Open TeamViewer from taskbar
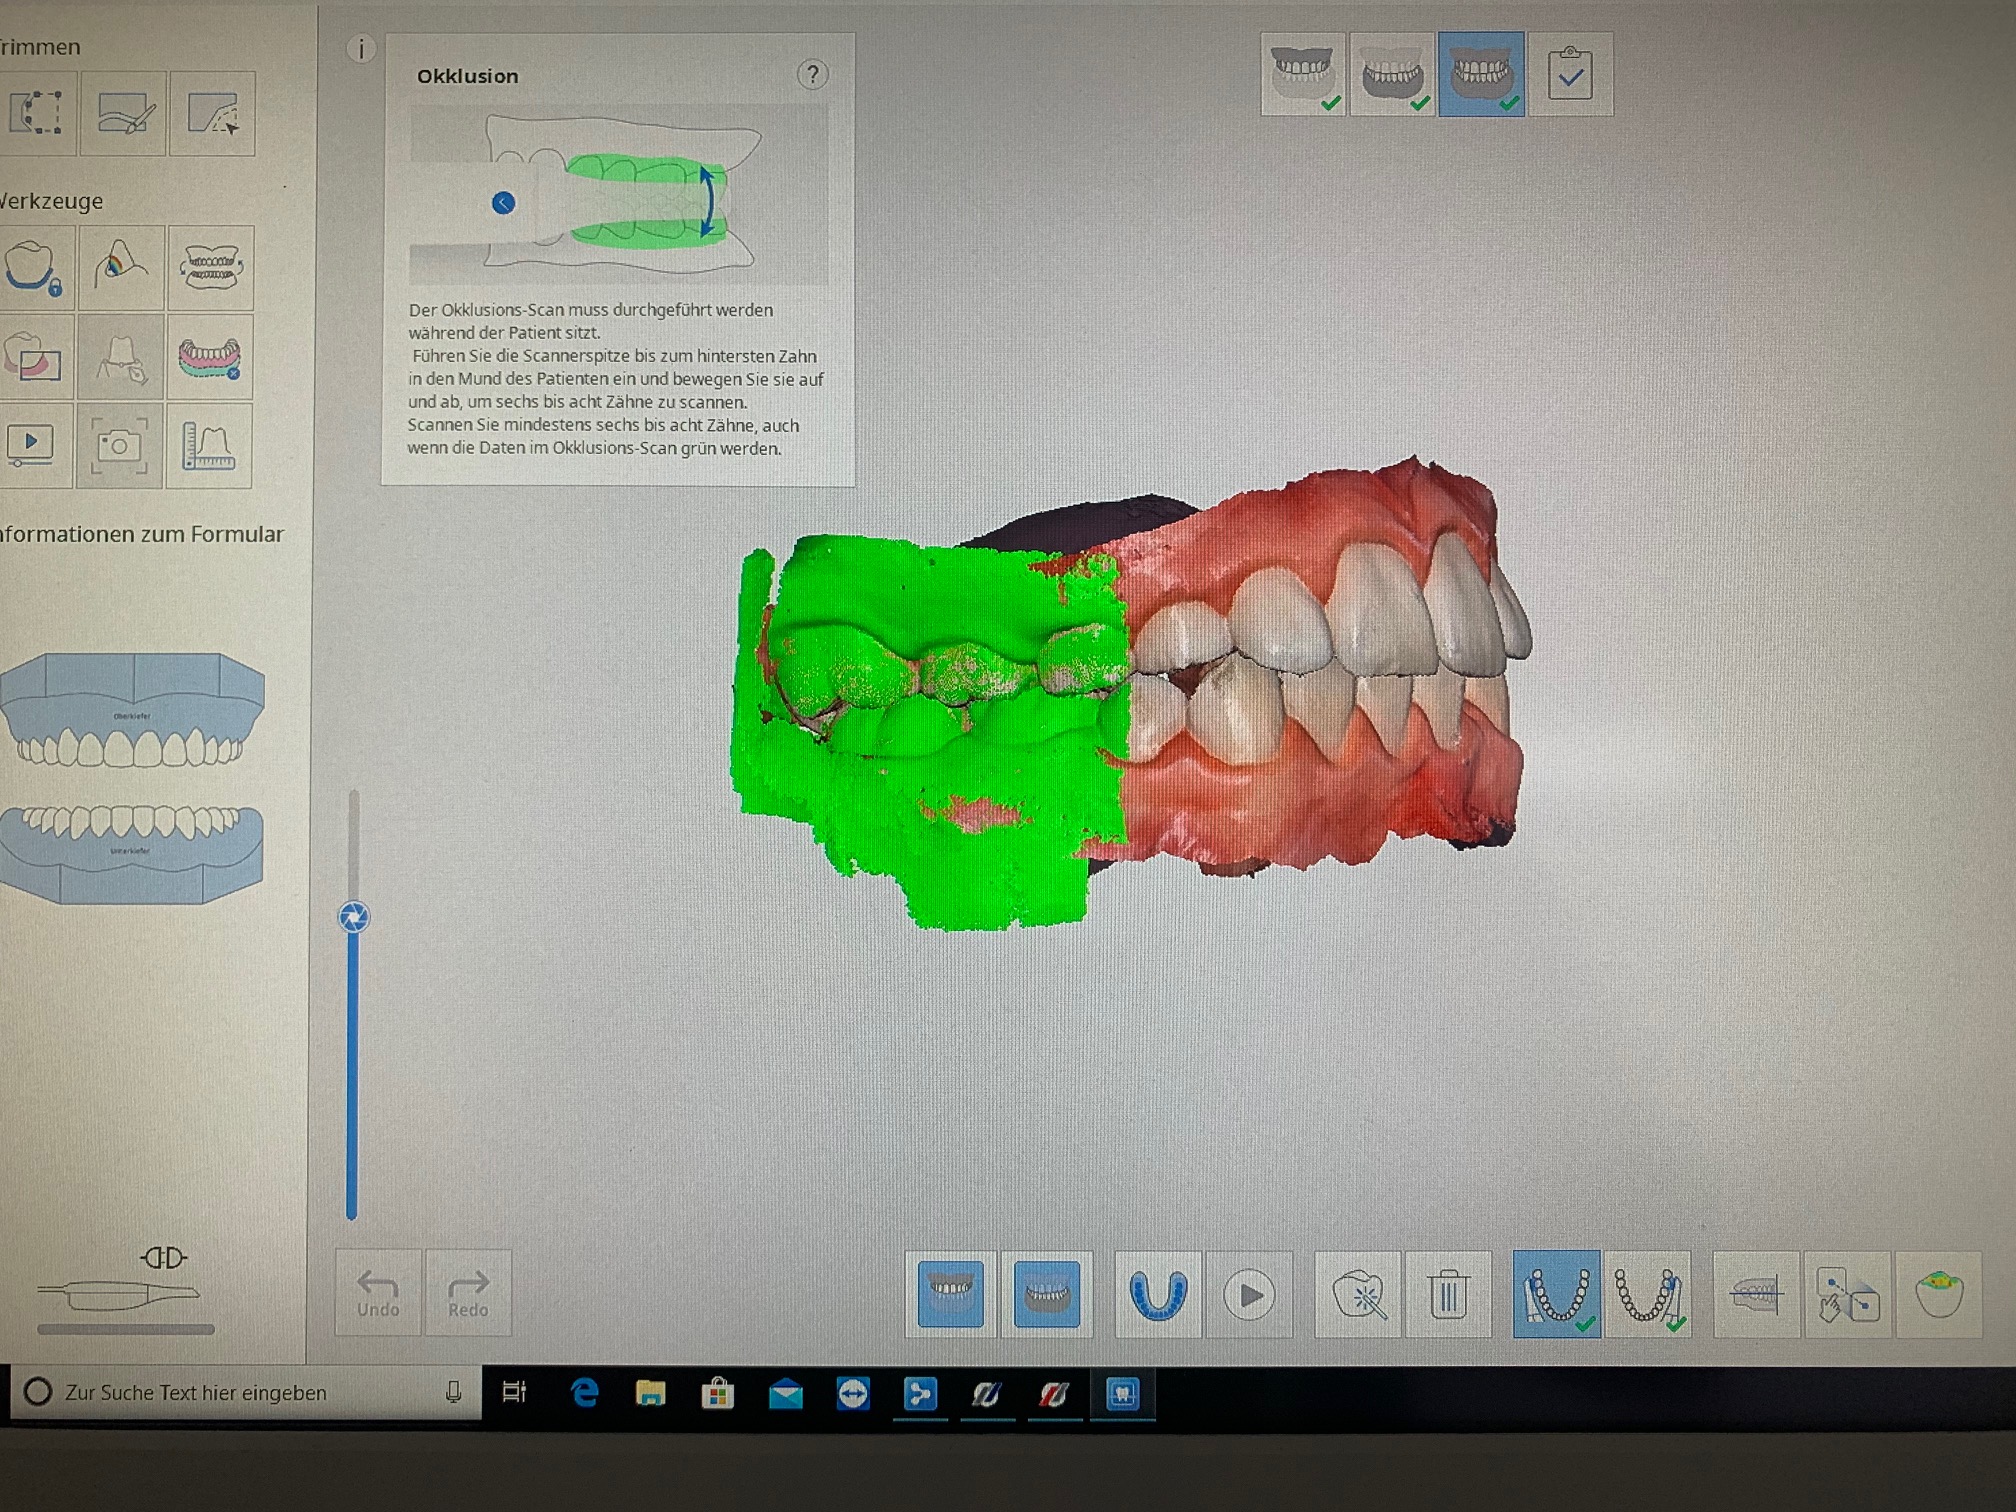 pos(852,1393)
